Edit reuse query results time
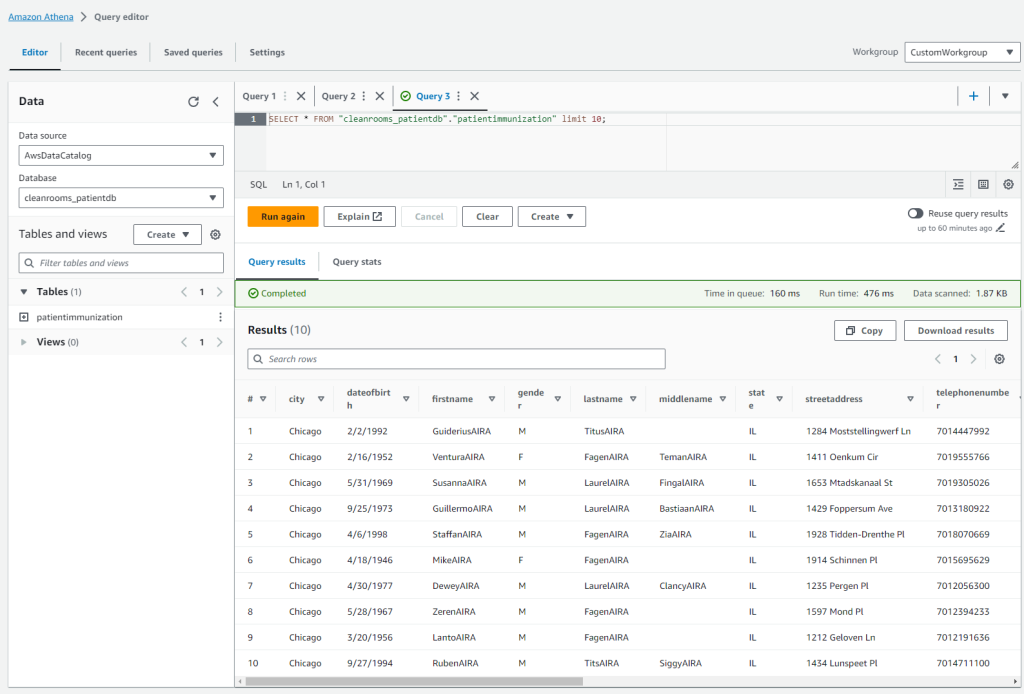 tap(1000, 228)
